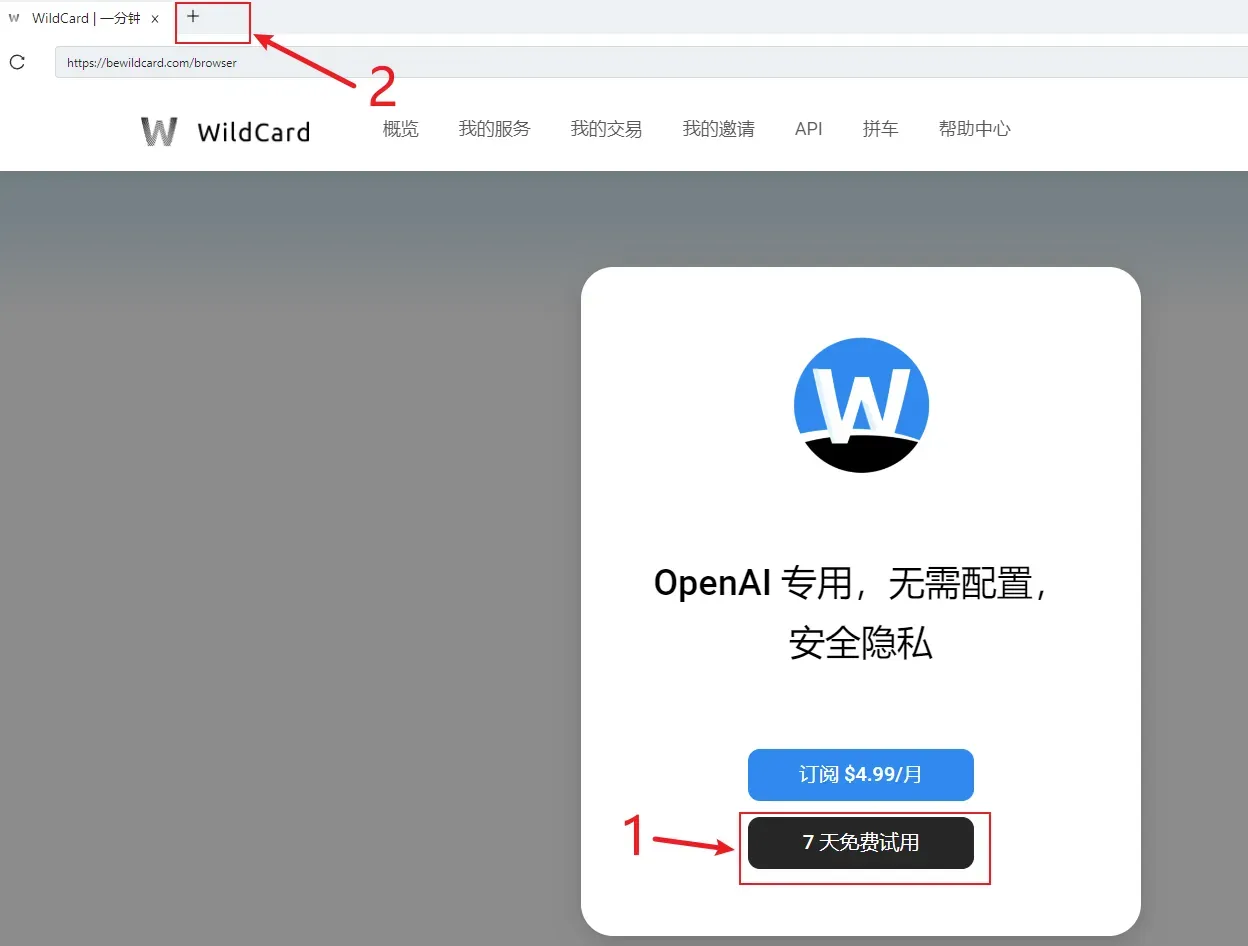Click the browser address bar

pyautogui.click(x=651, y=62)
